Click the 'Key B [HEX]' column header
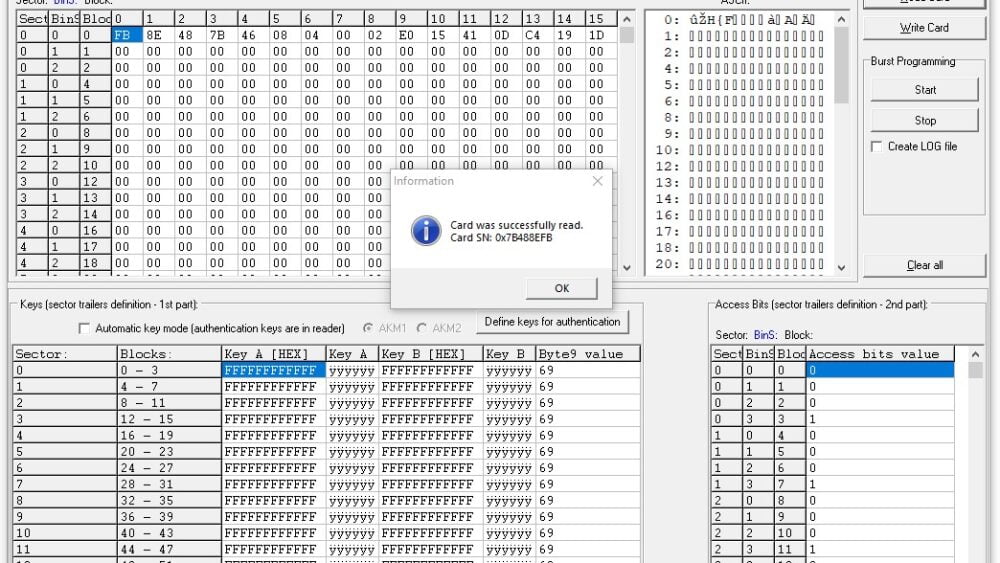Screen dimensions: 1000x563 click(x=430, y=354)
